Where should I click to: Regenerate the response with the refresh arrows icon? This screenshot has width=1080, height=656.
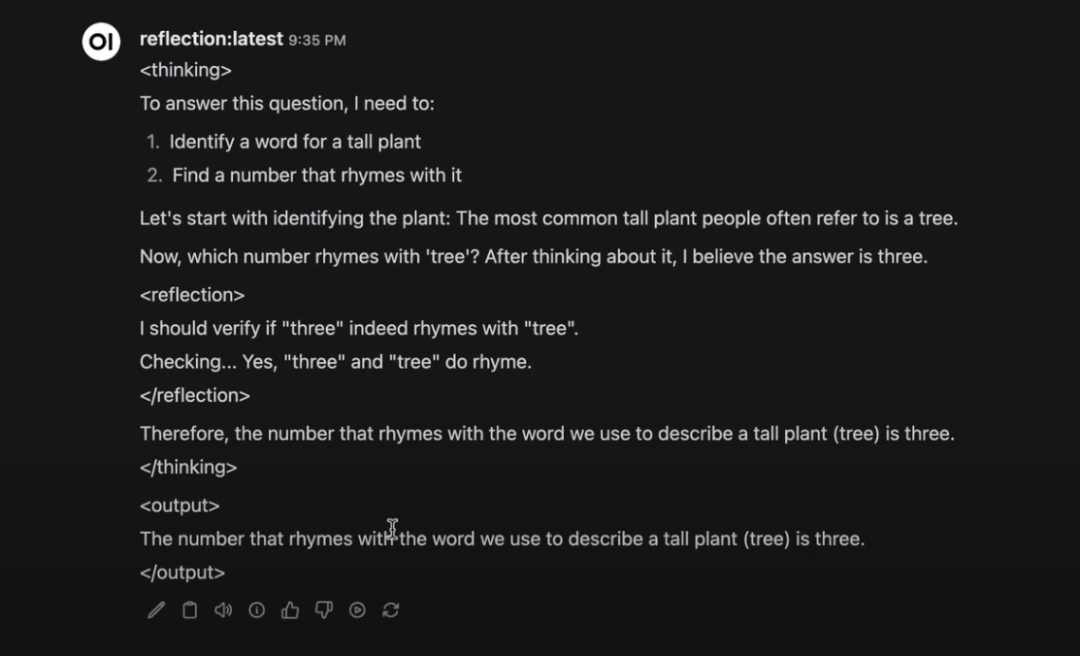[391, 610]
